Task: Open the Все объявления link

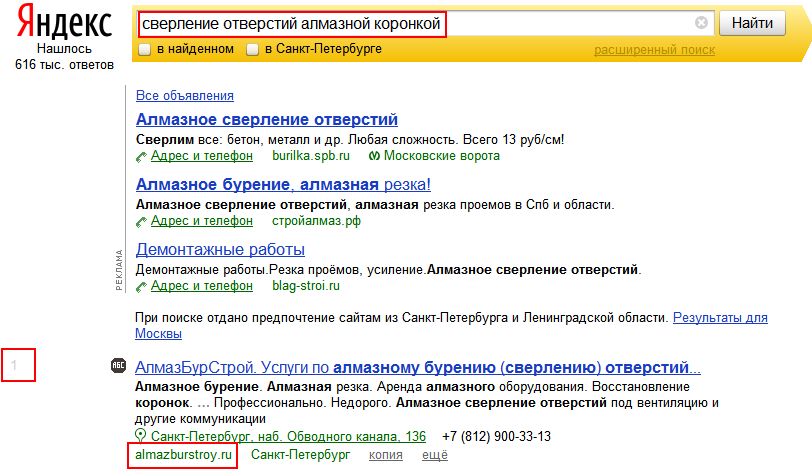Action: pos(185,96)
